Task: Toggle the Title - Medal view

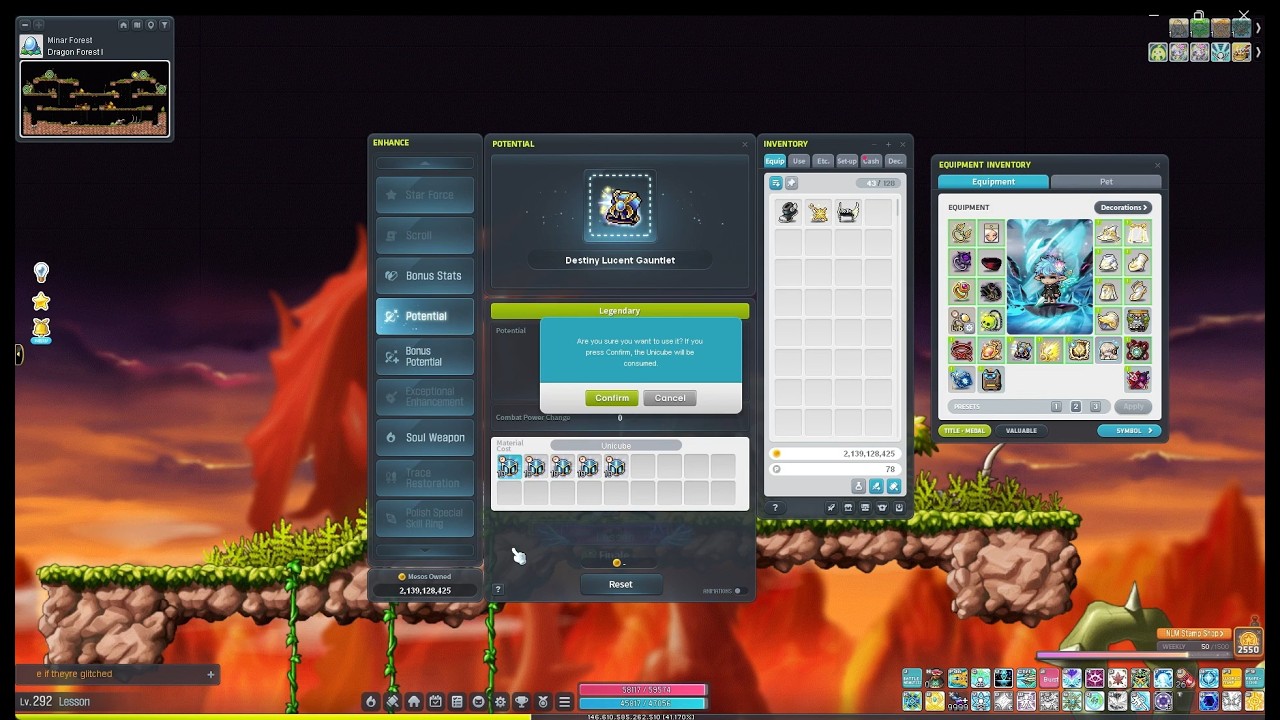Action: tap(964, 431)
